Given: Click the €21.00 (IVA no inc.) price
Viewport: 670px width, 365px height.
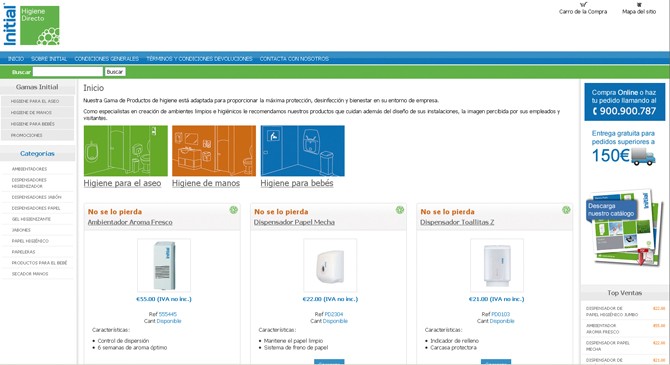Looking at the screenshot, I should coord(496,299).
